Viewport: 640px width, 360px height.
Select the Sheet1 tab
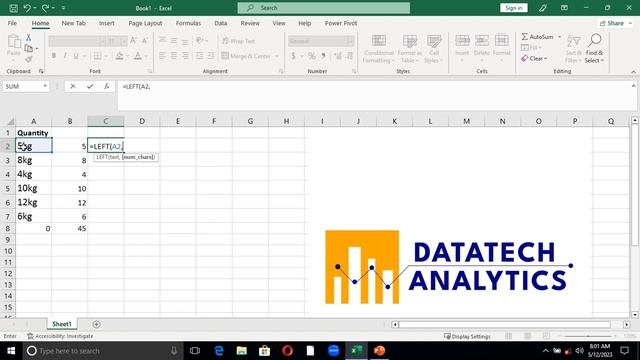[x=62, y=324]
